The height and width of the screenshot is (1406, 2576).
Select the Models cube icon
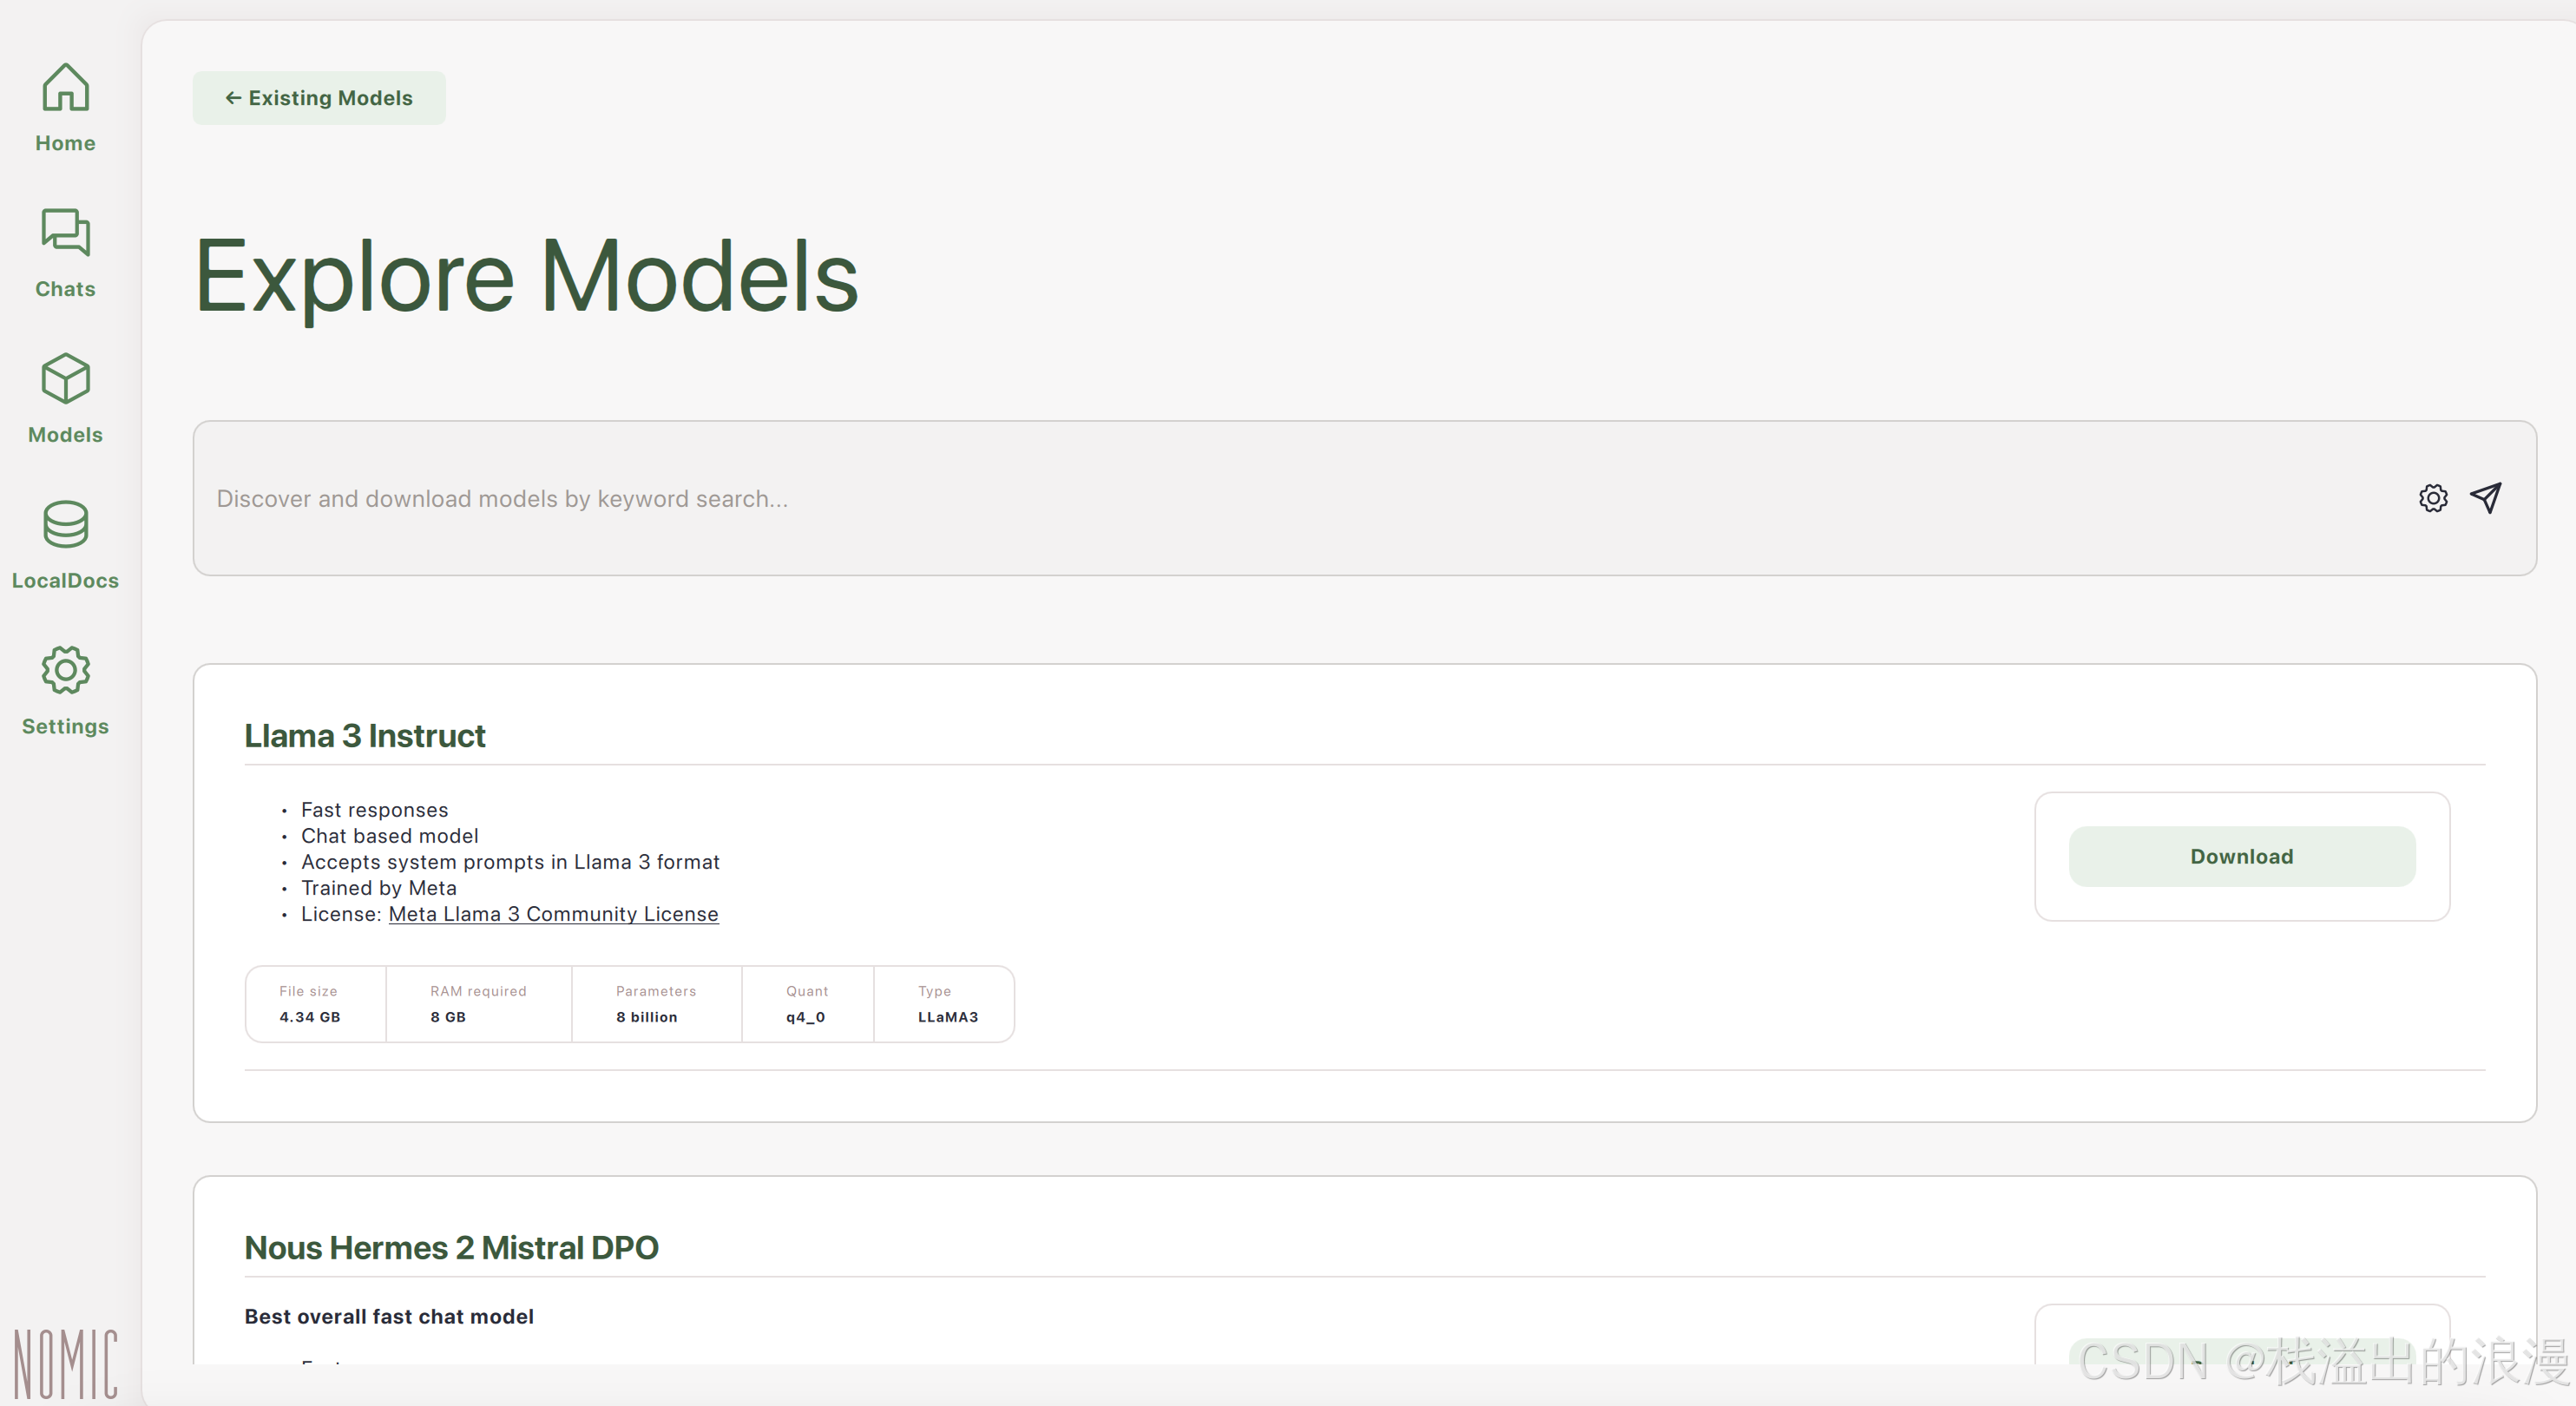65,379
